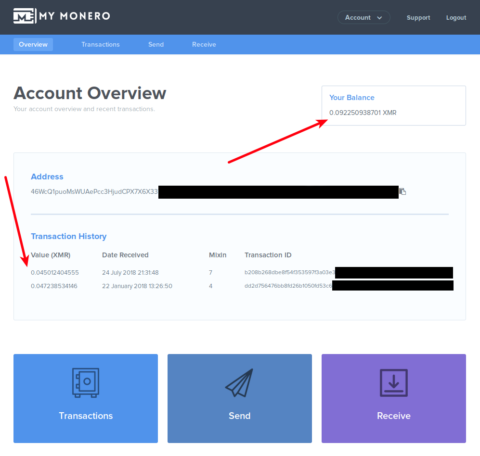
Task: Click the purple Receive tile label
Action: [x=394, y=416]
